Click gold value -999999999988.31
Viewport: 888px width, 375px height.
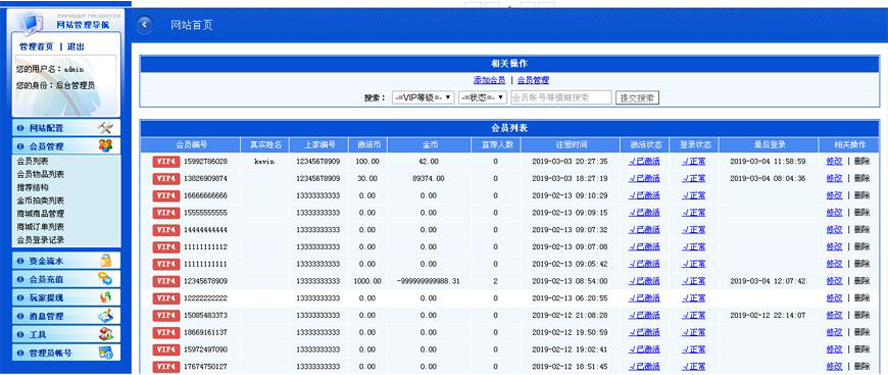coord(428,281)
